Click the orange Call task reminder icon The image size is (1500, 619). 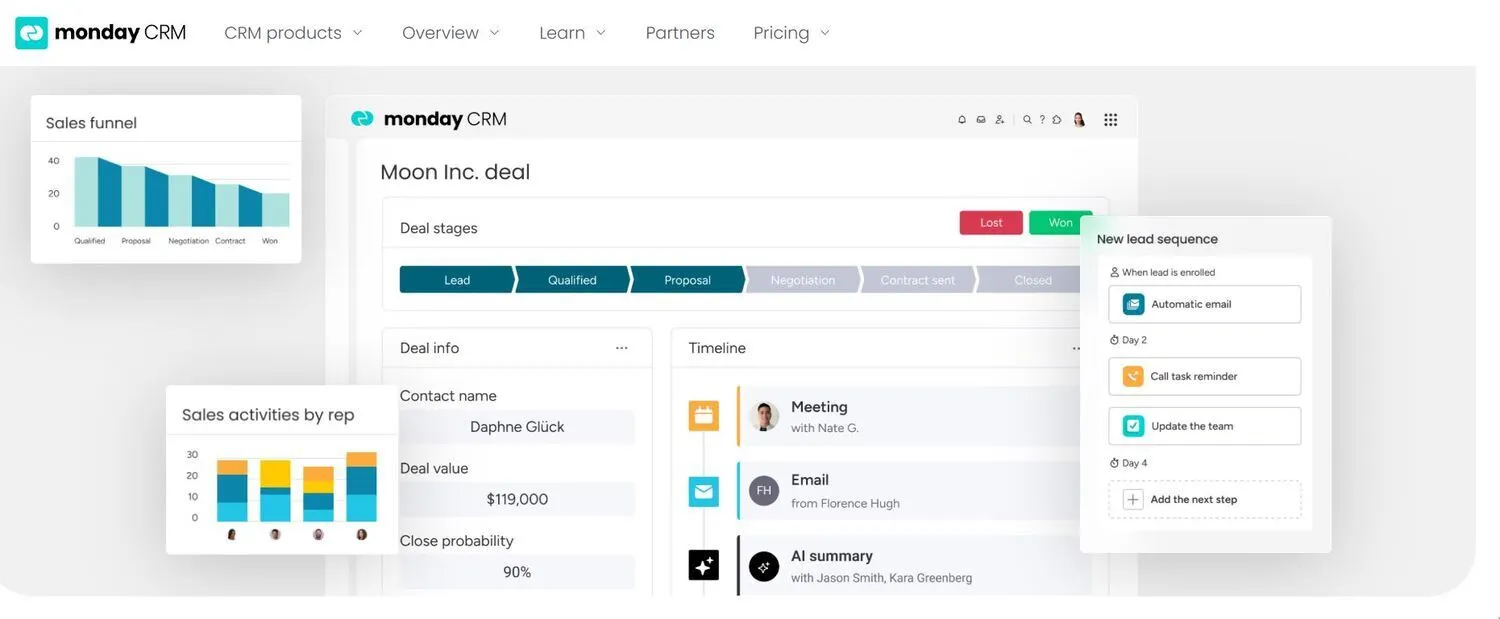tap(1133, 376)
